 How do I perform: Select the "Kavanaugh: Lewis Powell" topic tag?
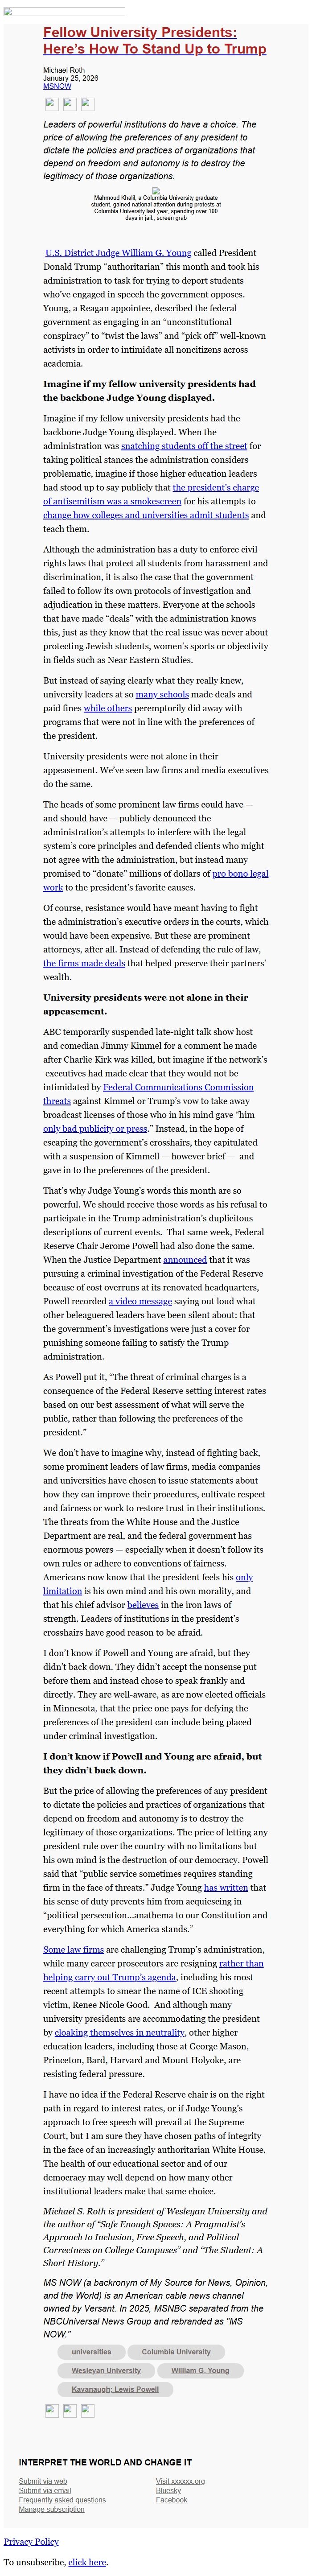pos(115,2389)
